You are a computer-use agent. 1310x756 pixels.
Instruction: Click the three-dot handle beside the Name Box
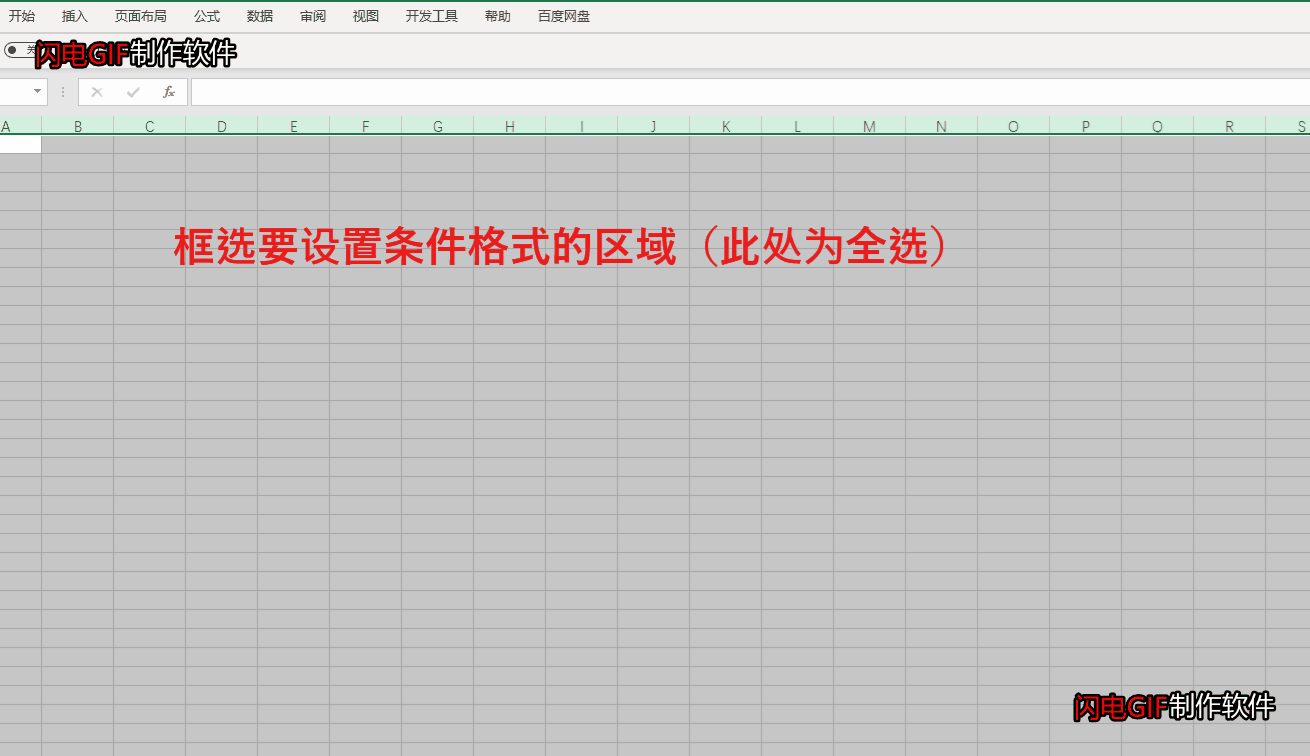coord(63,92)
